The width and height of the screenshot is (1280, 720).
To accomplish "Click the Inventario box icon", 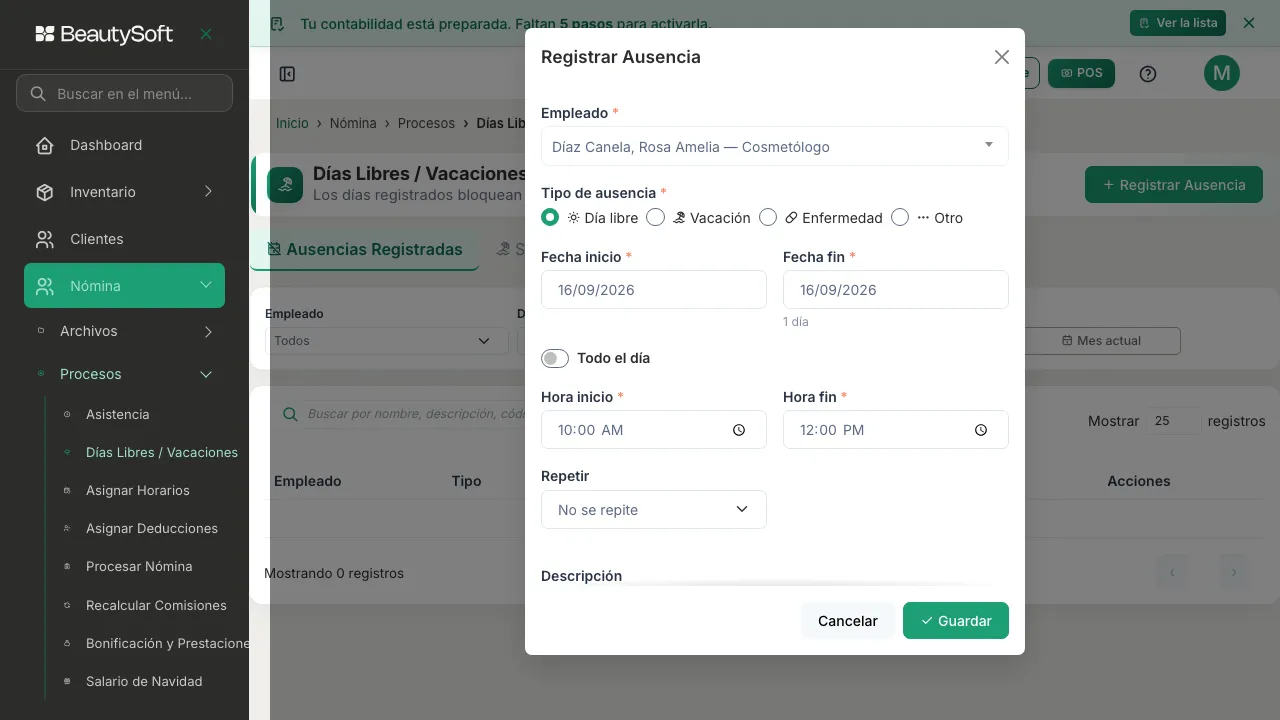I will click(x=45, y=192).
